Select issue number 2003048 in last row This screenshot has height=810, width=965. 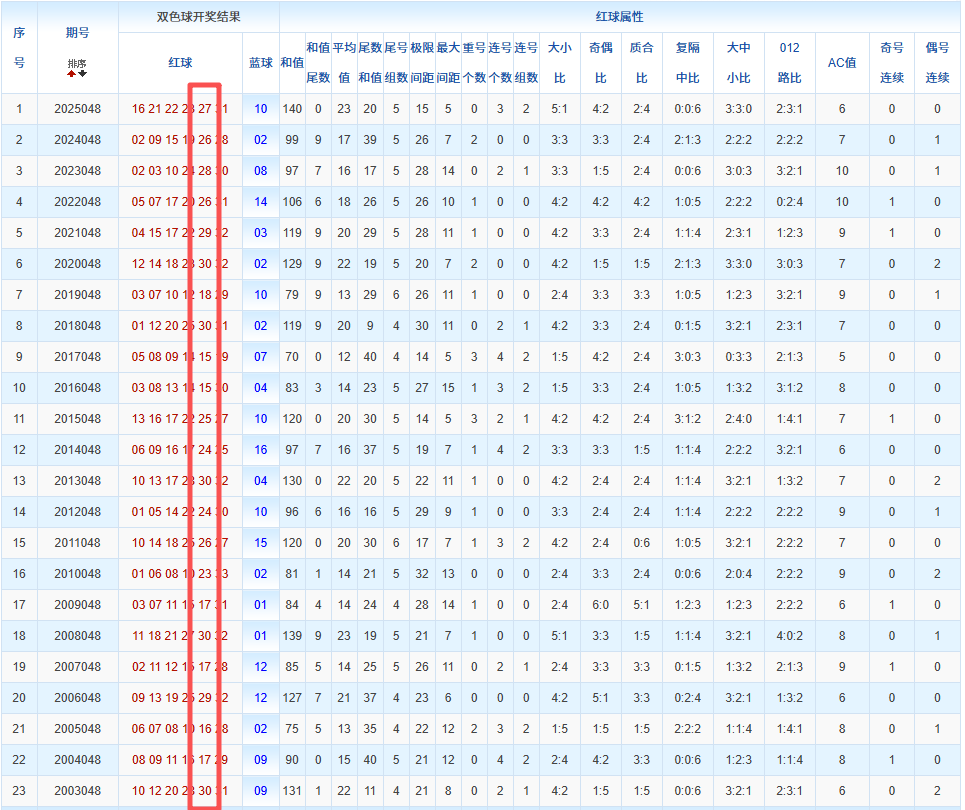(77, 791)
